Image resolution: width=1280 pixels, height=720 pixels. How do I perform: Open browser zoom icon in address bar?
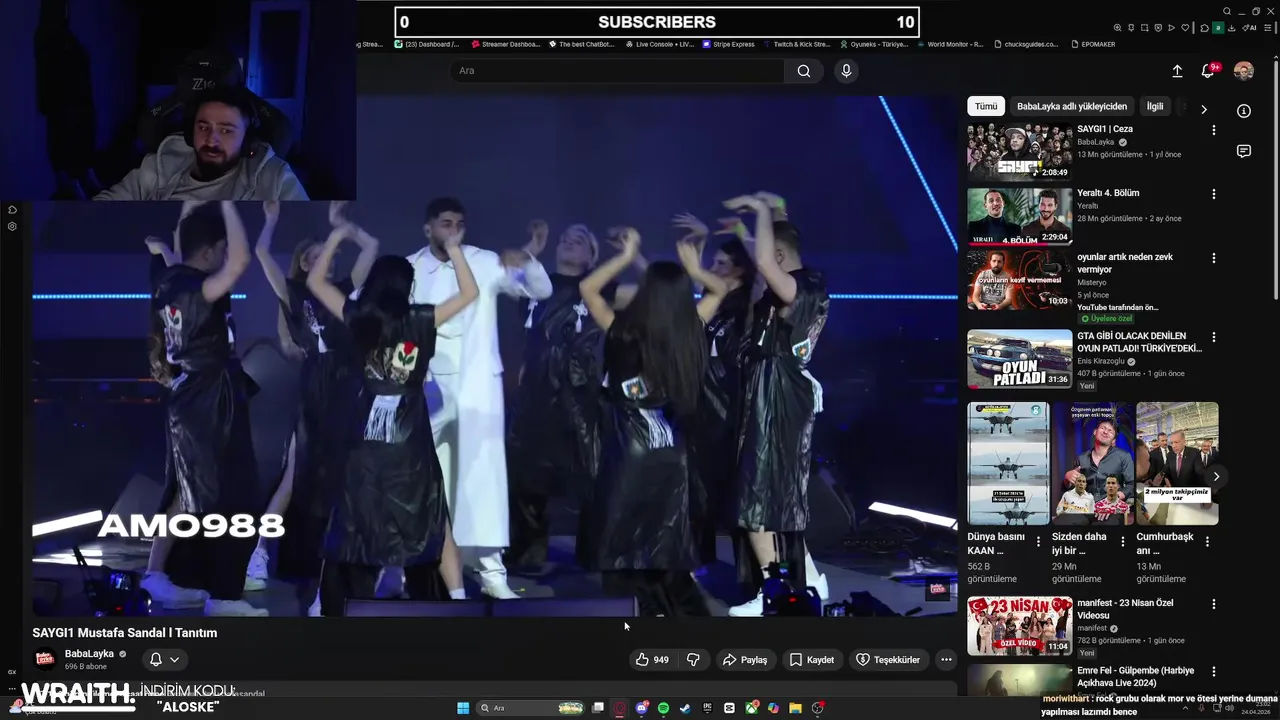click(x=1118, y=28)
